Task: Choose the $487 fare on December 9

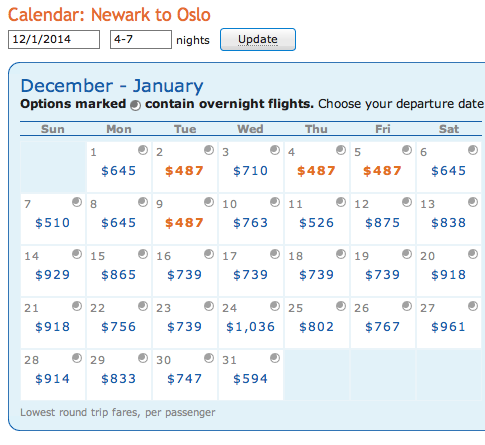Action: click(184, 223)
